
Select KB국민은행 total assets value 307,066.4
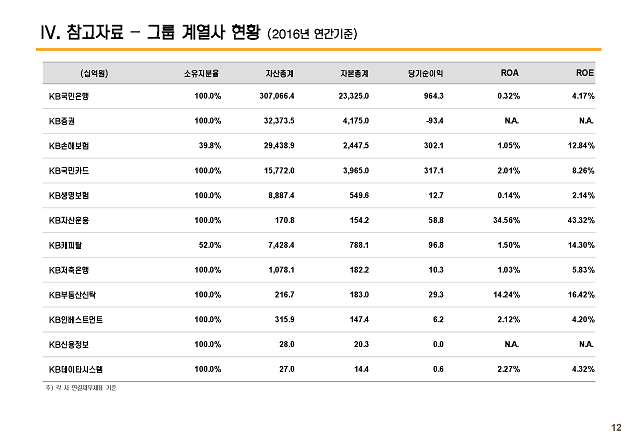click(277, 96)
